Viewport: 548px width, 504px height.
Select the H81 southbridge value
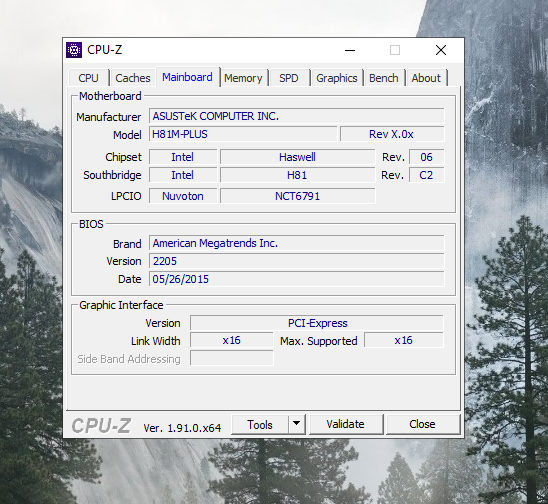[x=297, y=175]
